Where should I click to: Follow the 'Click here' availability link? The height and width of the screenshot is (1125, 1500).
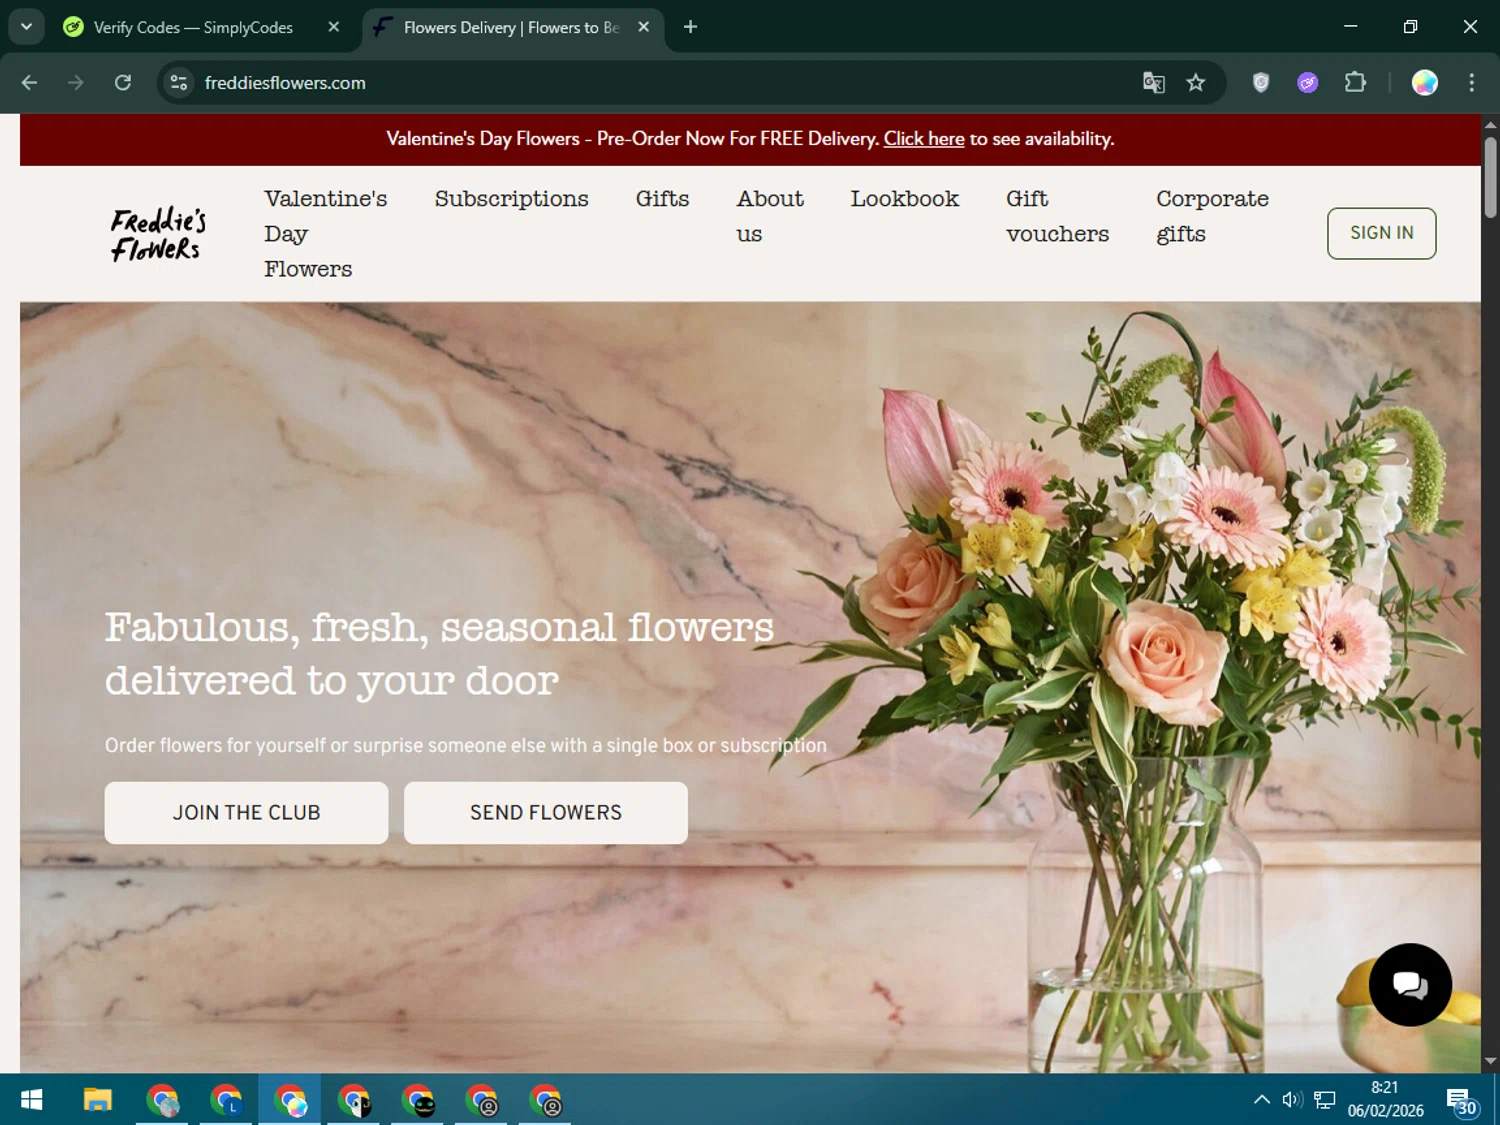[924, 139]
